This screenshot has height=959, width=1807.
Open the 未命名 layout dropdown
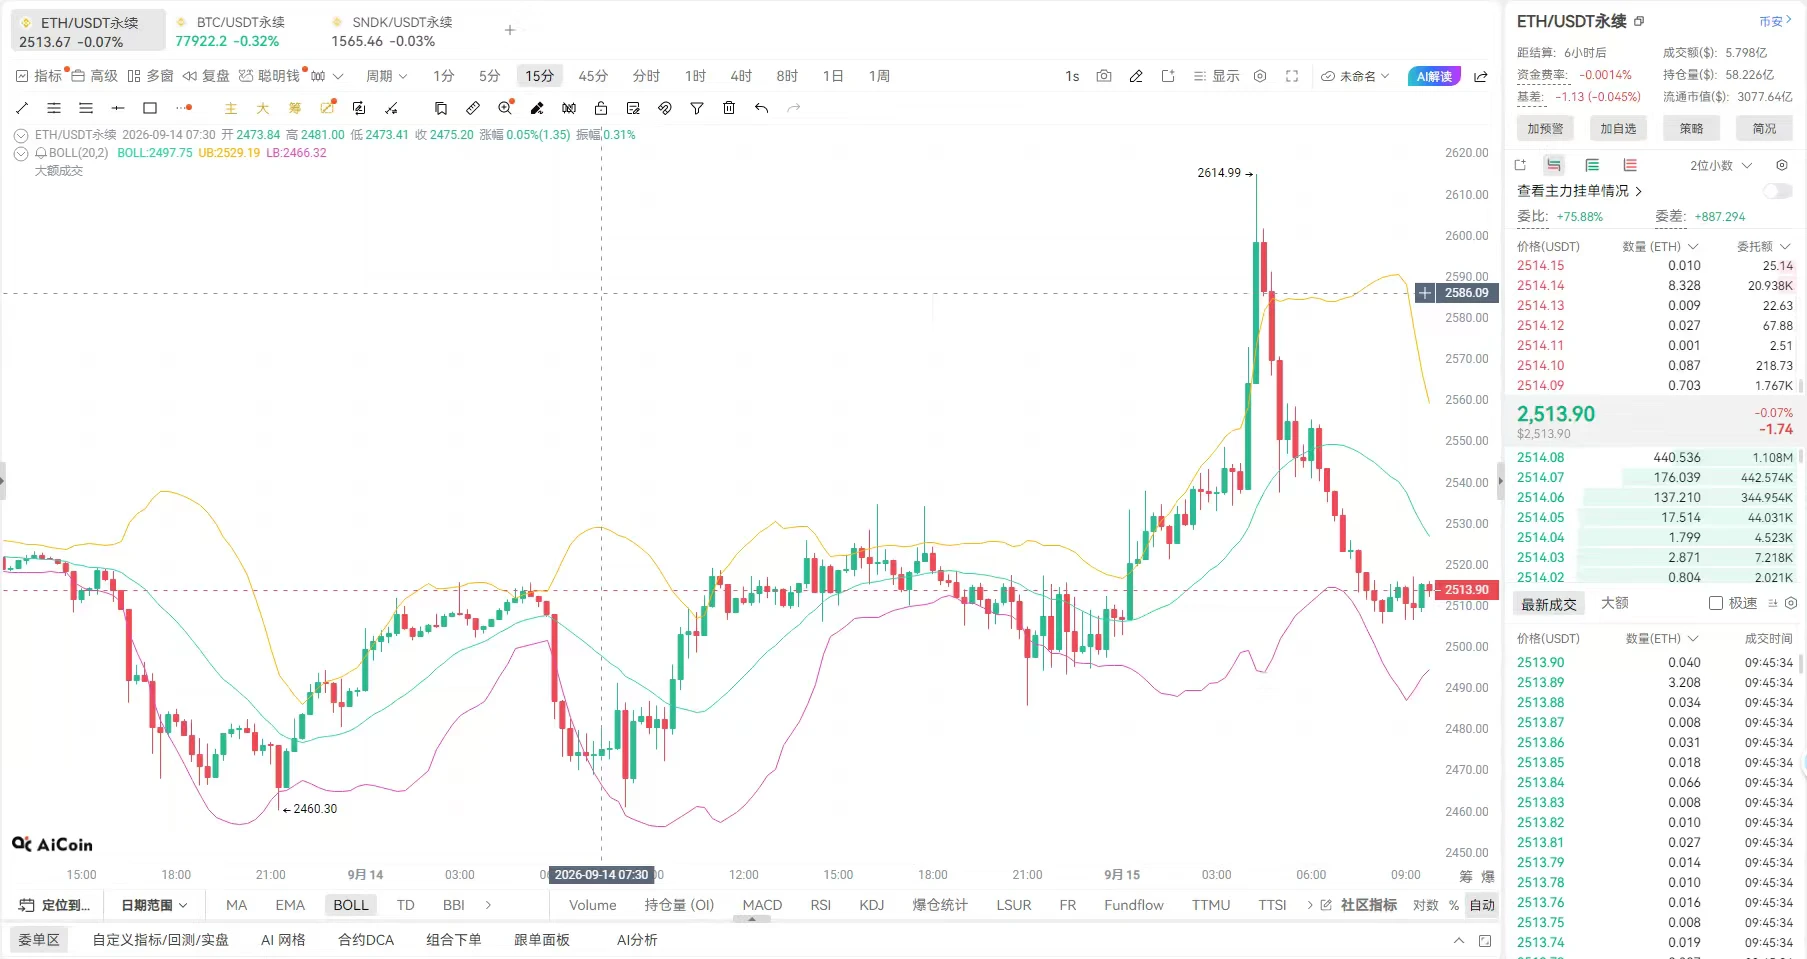[x=1356, y=76]
